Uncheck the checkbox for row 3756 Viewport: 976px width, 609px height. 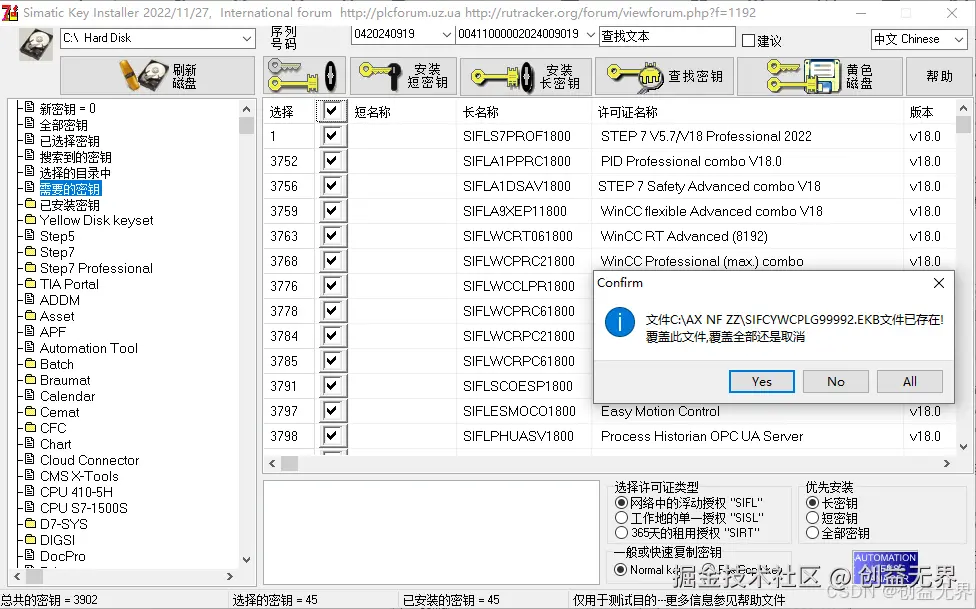click(331, 186)
